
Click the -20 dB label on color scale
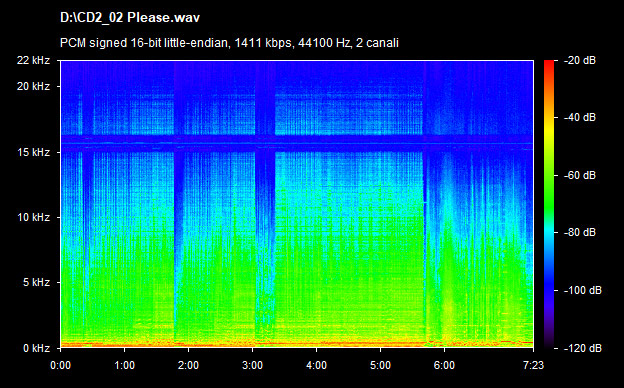(x=580, y=60)
